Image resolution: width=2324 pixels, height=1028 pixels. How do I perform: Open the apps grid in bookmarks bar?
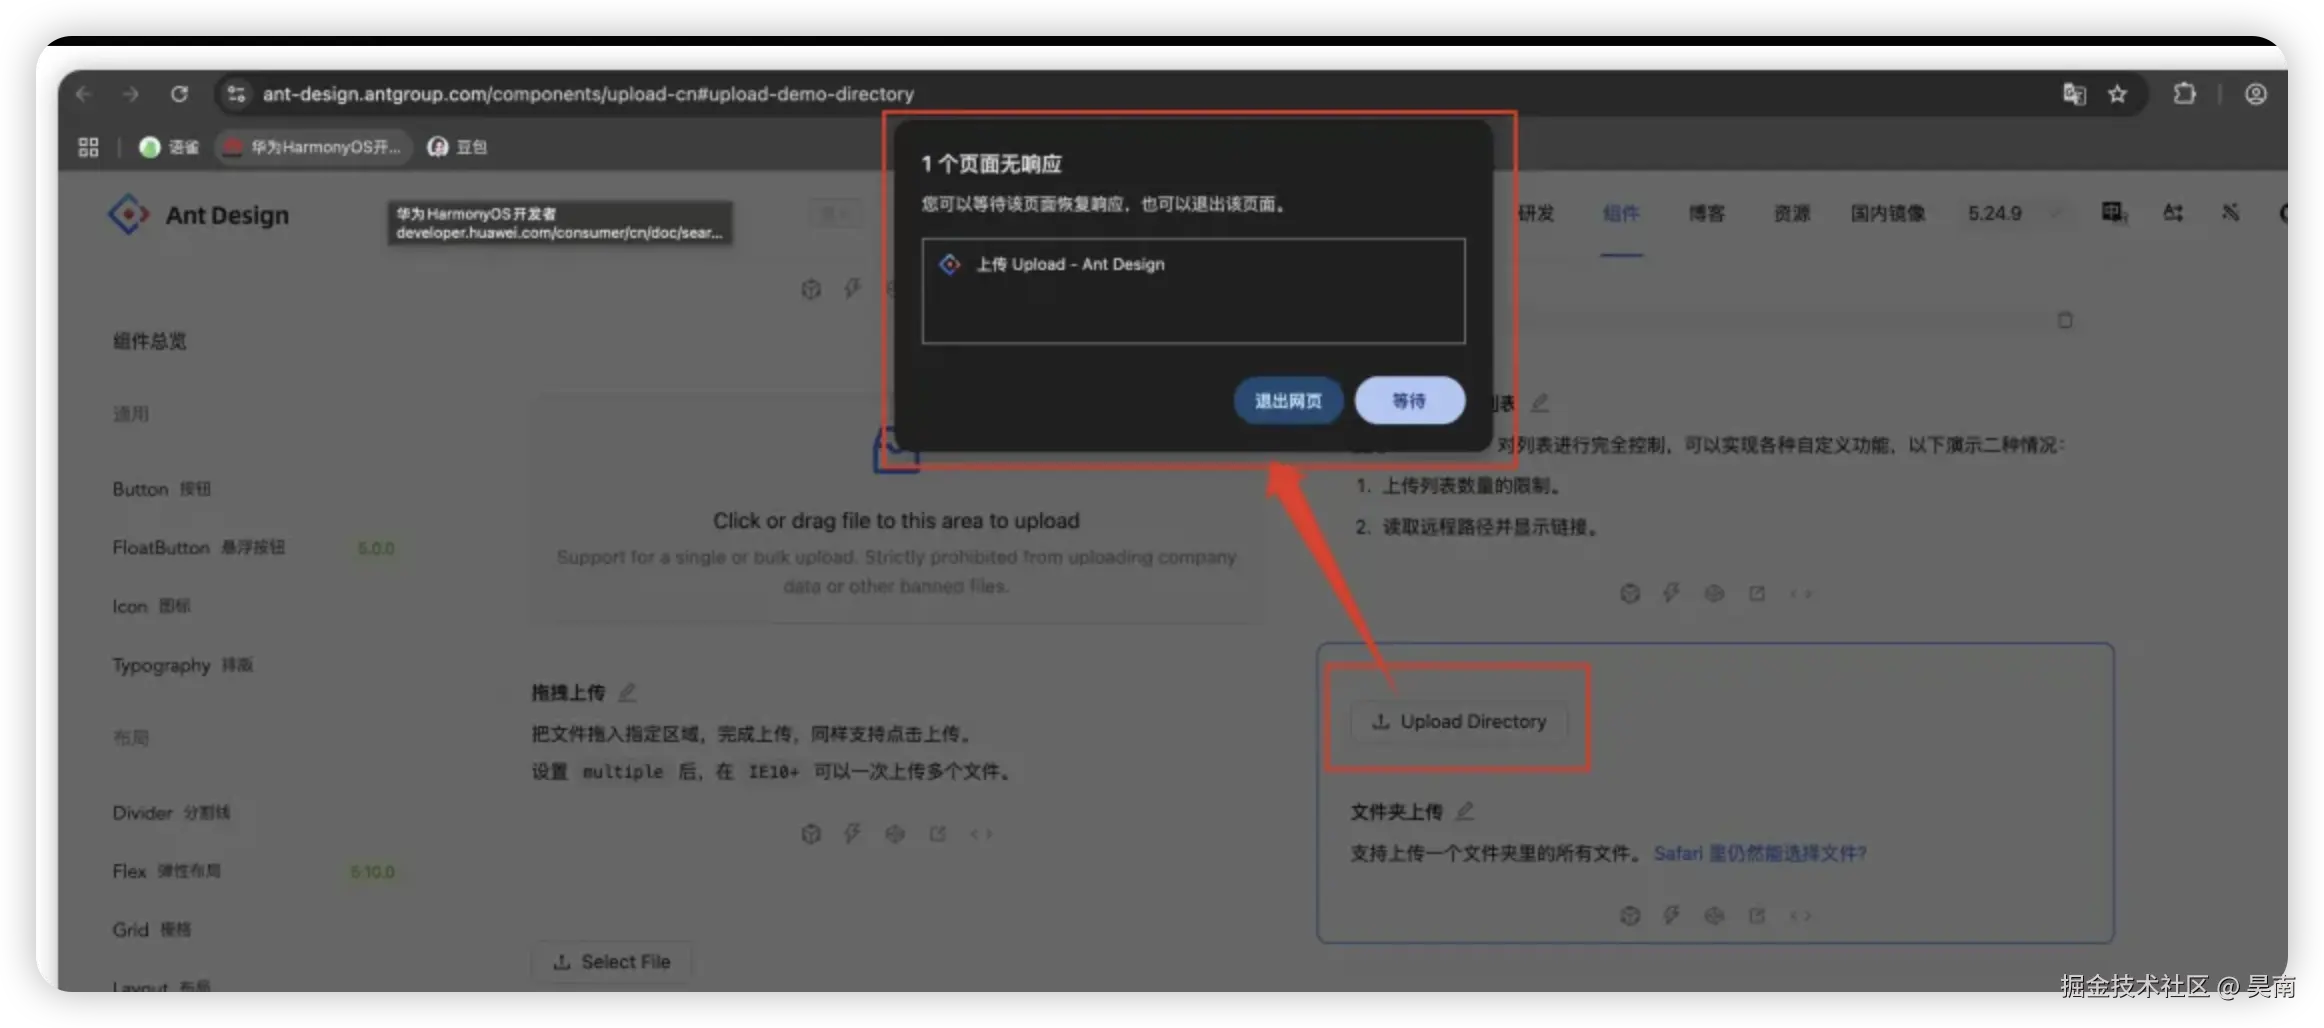88,147
